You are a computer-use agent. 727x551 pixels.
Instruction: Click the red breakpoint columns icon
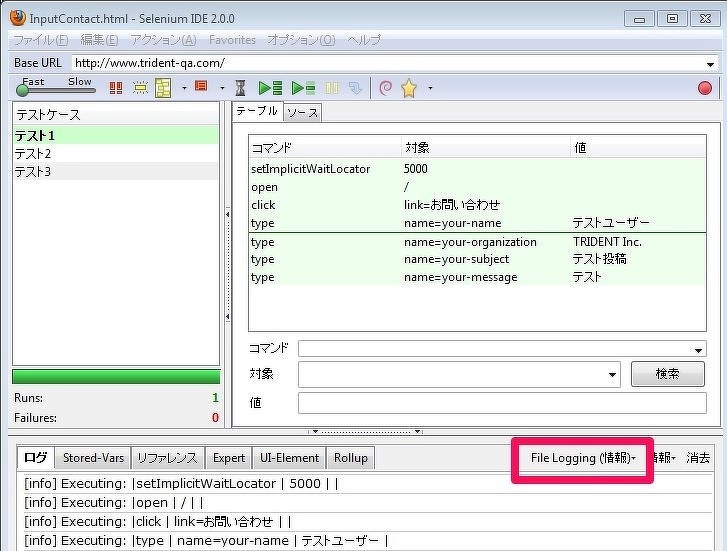[116, 88]
